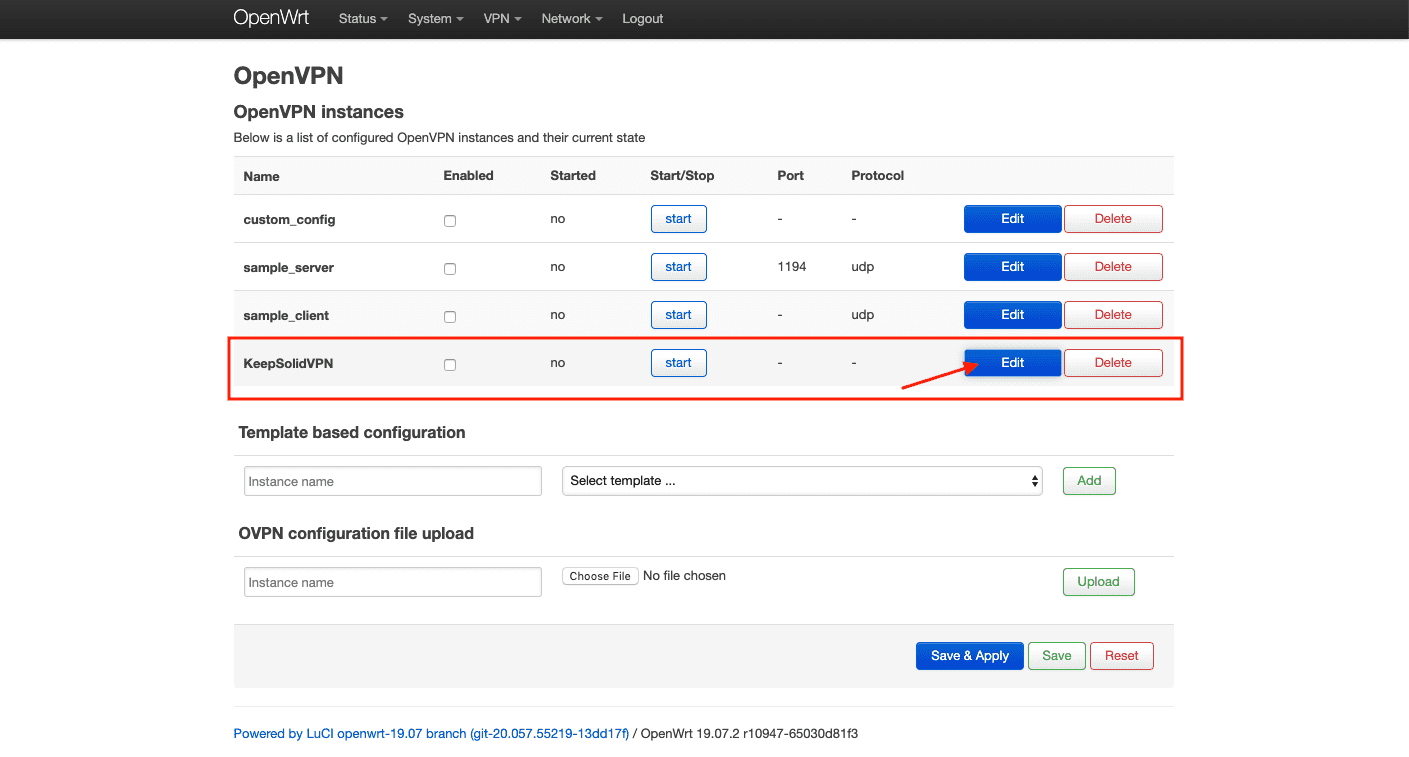
Task: Enable the KeepSolidVPN instance checkbox
Action: (450, 365)
